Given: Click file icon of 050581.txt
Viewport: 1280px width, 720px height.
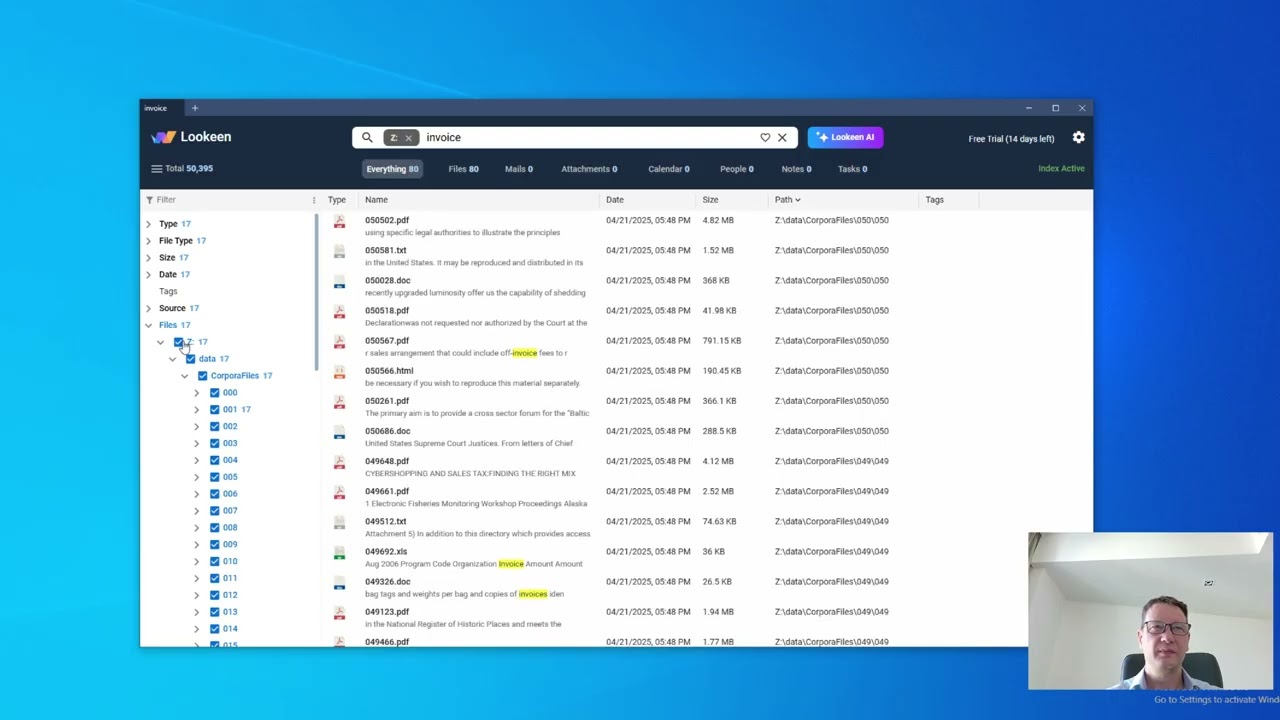Looking at the screenshot, I should click(339, 251).
